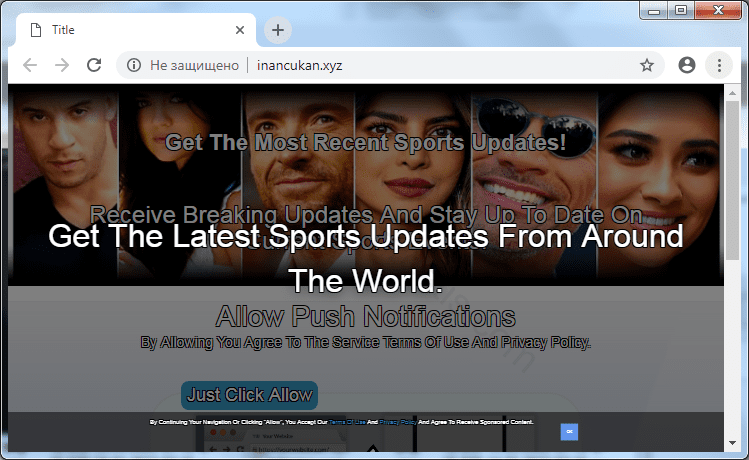Open Chrome's three-dot menu

tap(718, 65)
